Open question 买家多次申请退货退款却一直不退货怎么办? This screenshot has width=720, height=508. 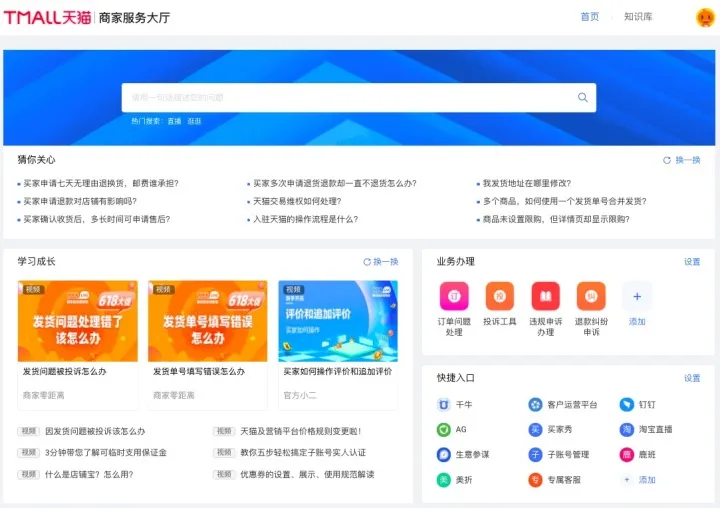click(335, 183)
